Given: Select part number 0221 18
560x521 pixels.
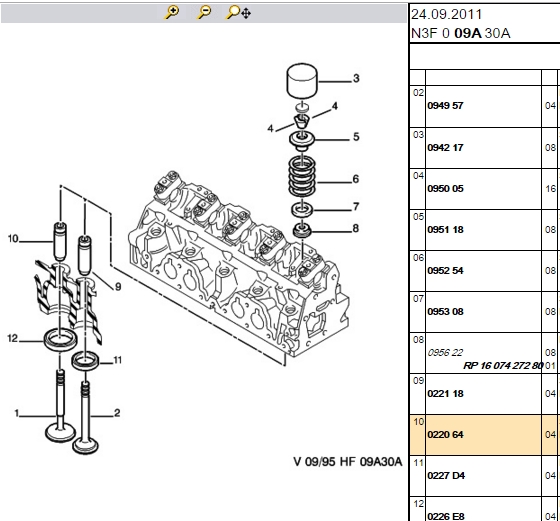Looking at the screenshot, I should point(445,394).
